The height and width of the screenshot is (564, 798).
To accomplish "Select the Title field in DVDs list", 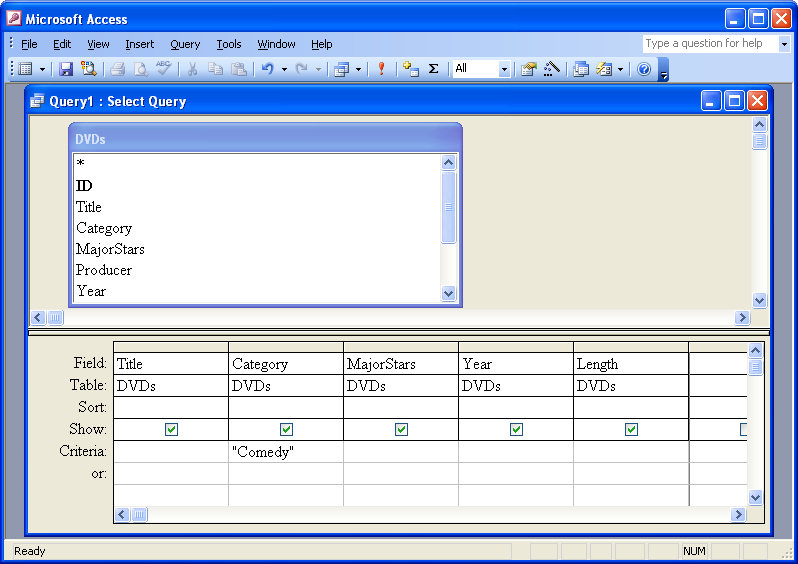I will click(256, 207).
